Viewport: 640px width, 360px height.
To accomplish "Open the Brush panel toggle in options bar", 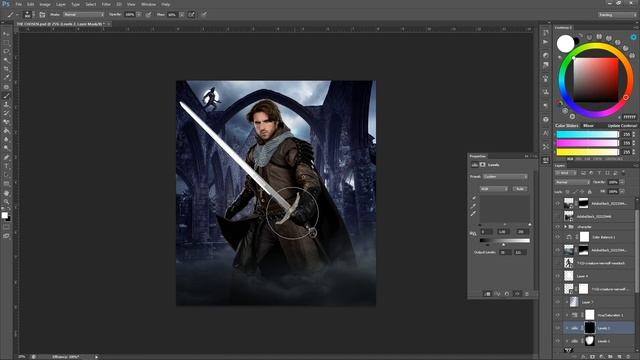I will click(42, 15).
